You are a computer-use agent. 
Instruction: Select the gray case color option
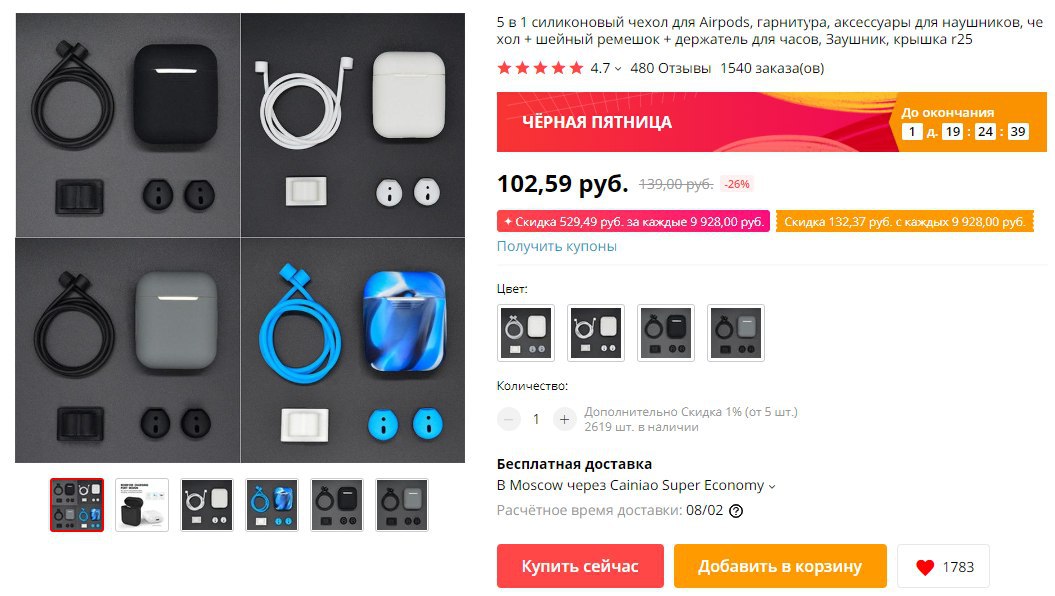(x=736, y=333)
